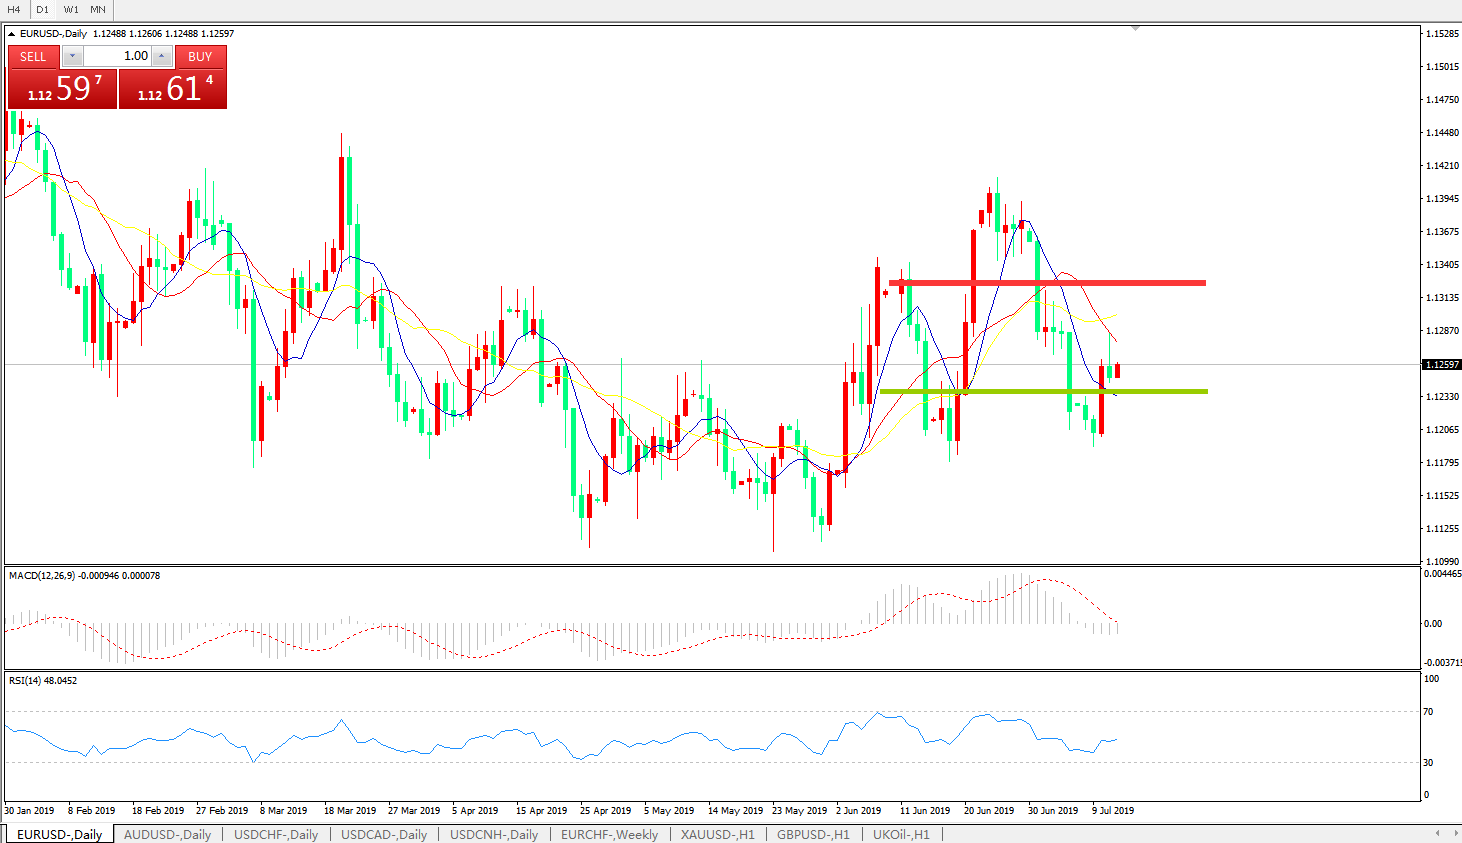Click the lot volume 1.00 field
Viewport: 1462px width, 843px height.
point(117,56)
